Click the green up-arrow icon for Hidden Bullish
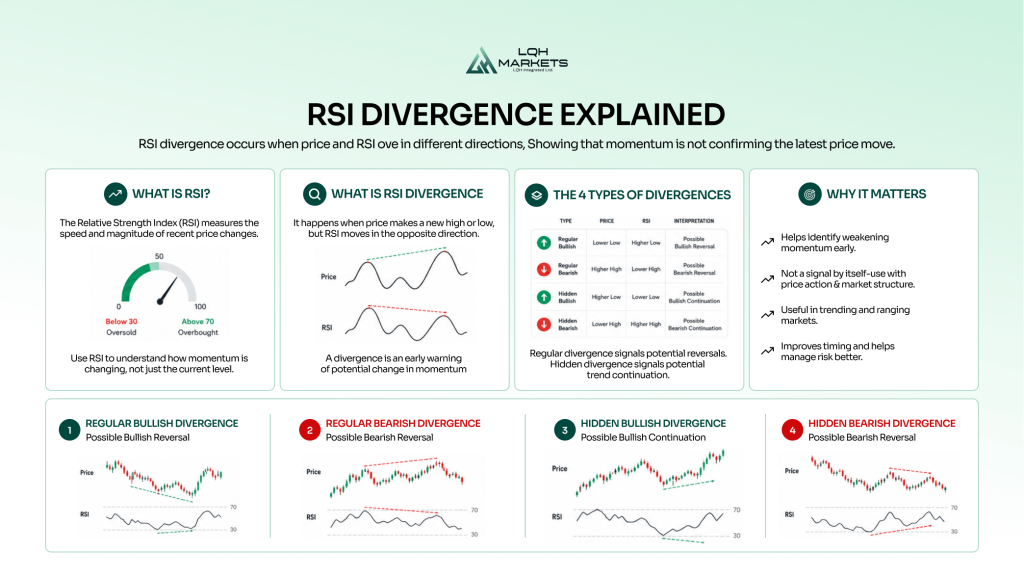Viewport: 1024px width, 576px height. pos(543,297)
